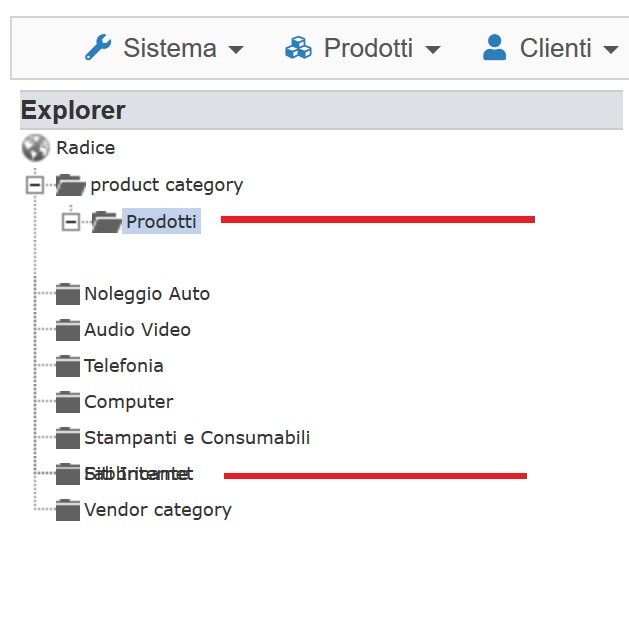Select the Radice root node

85,148
